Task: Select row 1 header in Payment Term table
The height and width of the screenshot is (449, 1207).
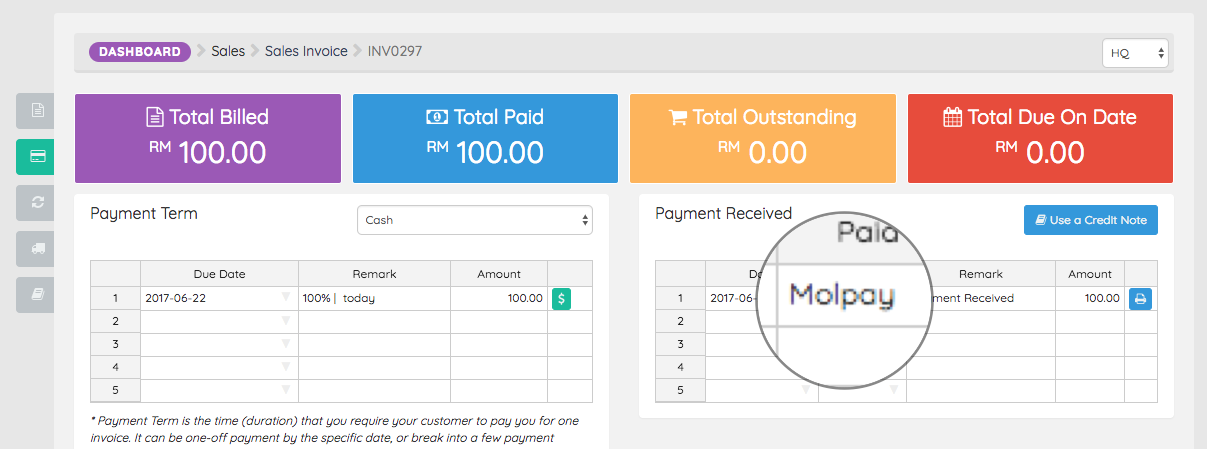Action: coord(115,298)
